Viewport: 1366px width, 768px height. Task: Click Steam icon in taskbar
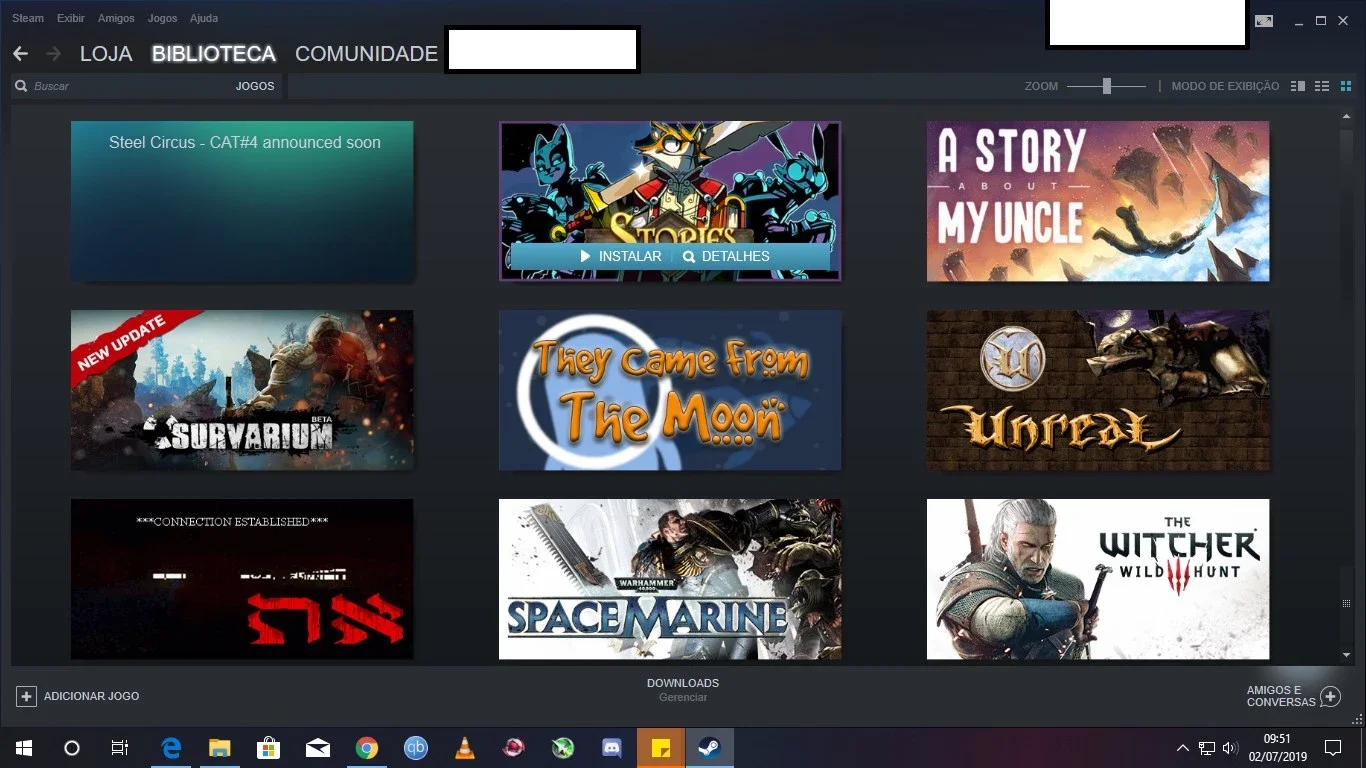tap(710, 748)
